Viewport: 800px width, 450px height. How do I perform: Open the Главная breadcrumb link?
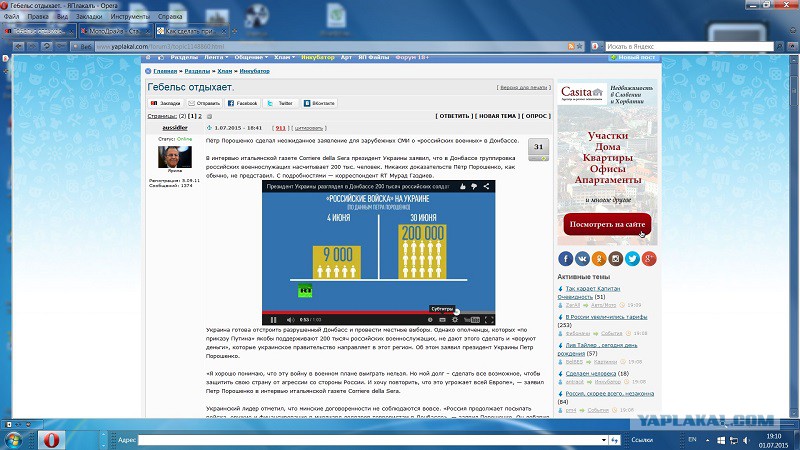(x=165, y=71)
